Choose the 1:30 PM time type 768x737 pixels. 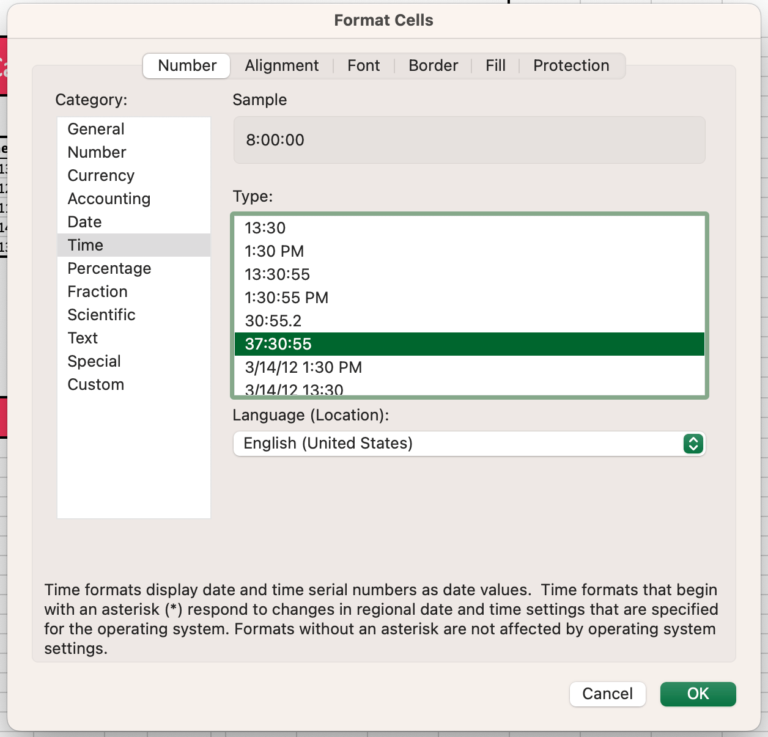[469, 251]
